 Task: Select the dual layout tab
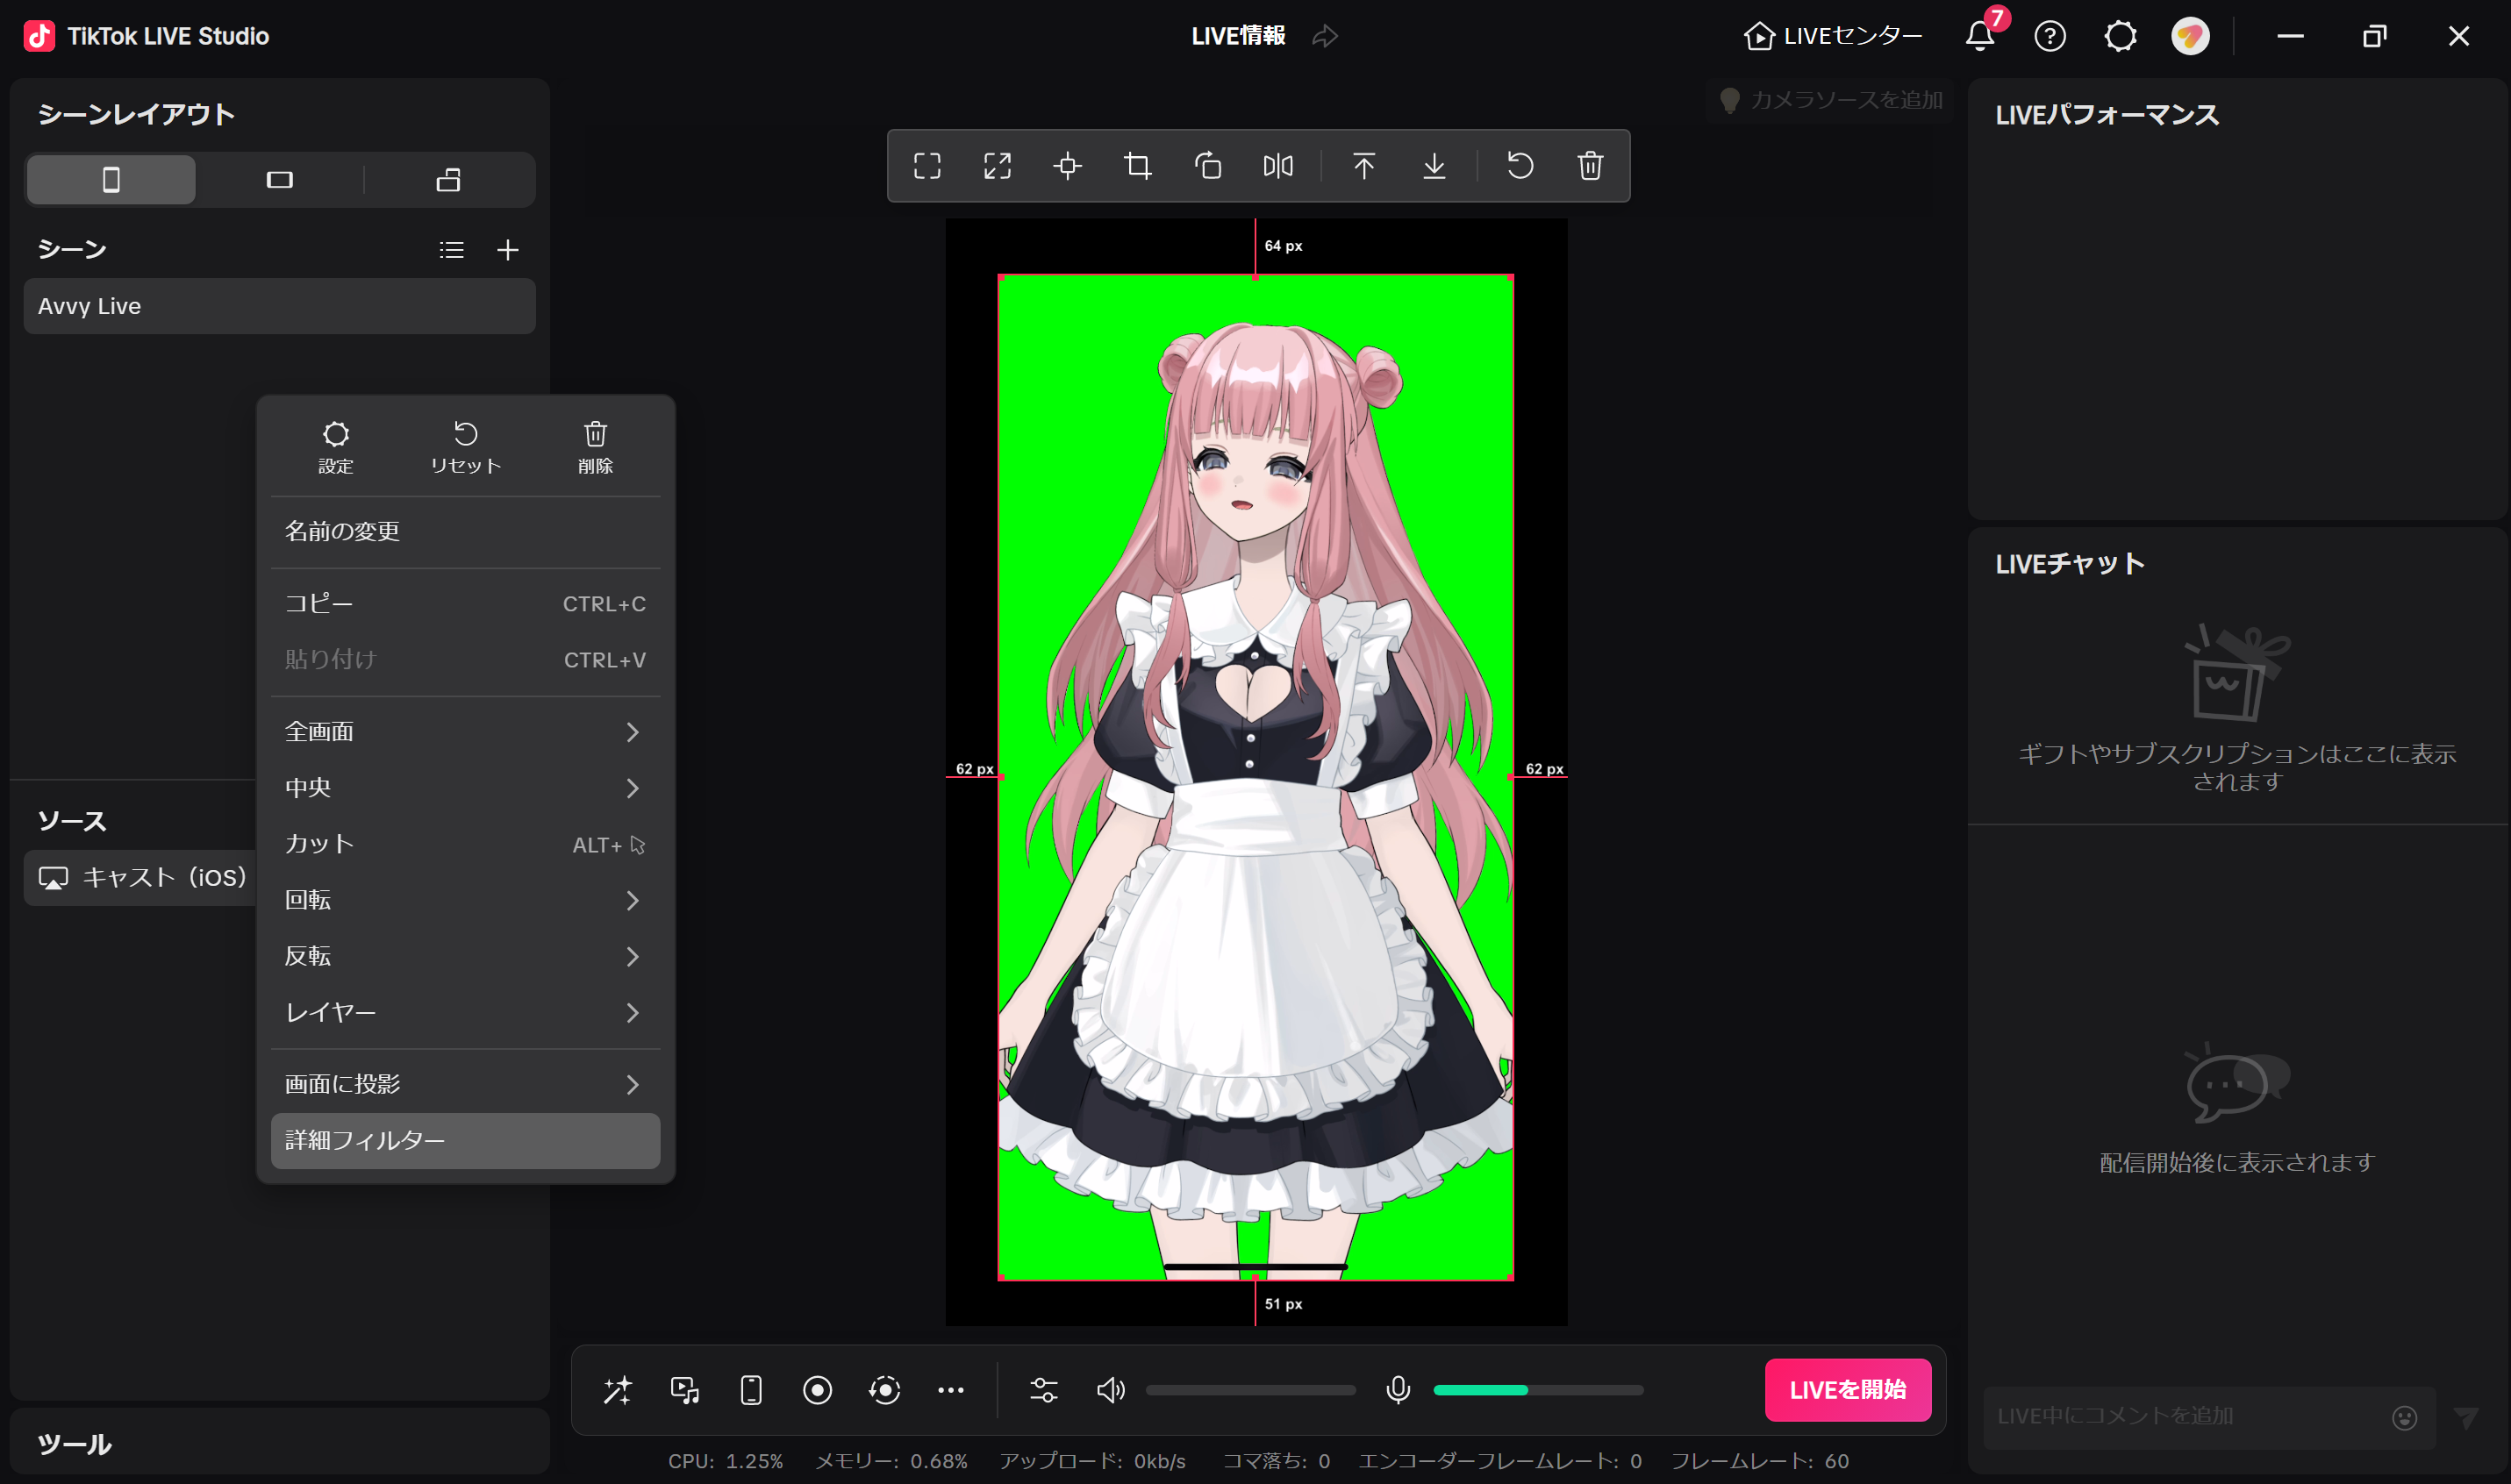[x=449, y=180]
